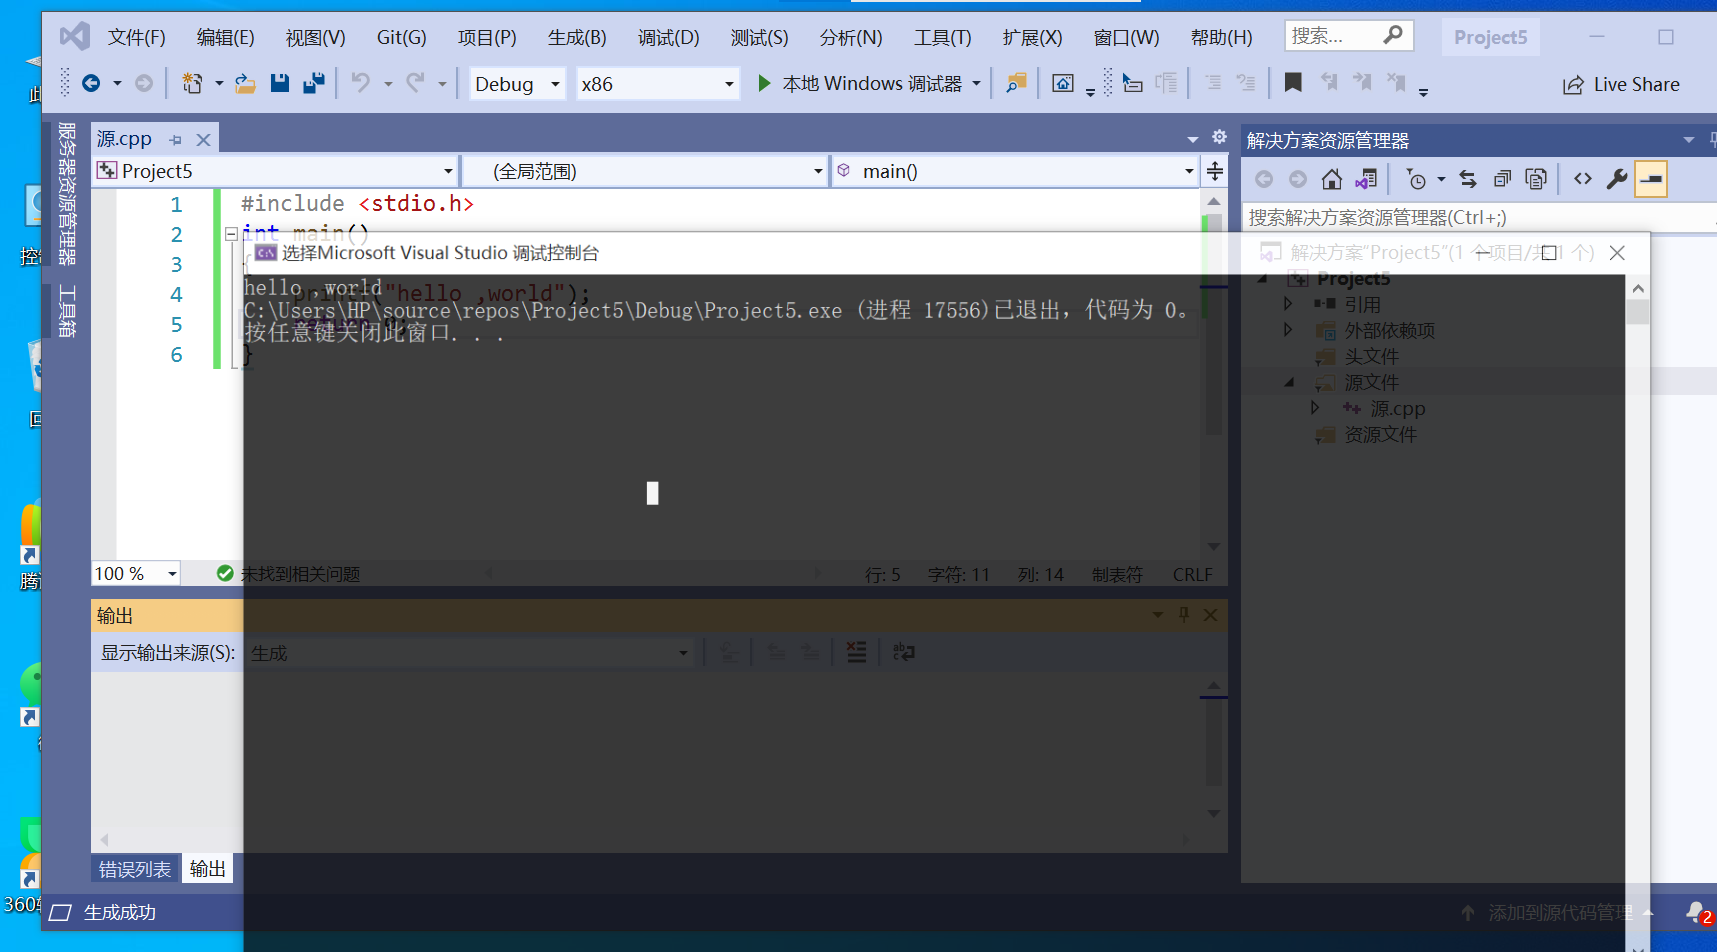Select 源.cpp in Solution Explorer tree
The image size is (1717, 952).
pos(1397,408)
